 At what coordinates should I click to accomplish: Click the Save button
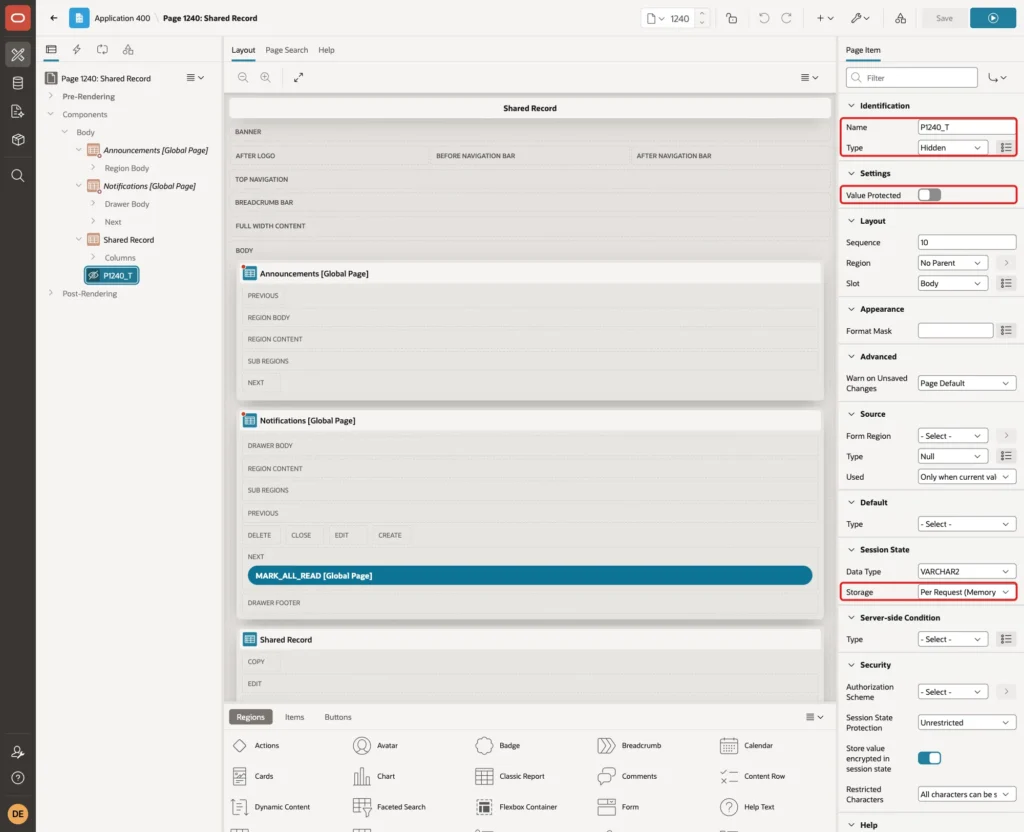(x=944, y=18)
